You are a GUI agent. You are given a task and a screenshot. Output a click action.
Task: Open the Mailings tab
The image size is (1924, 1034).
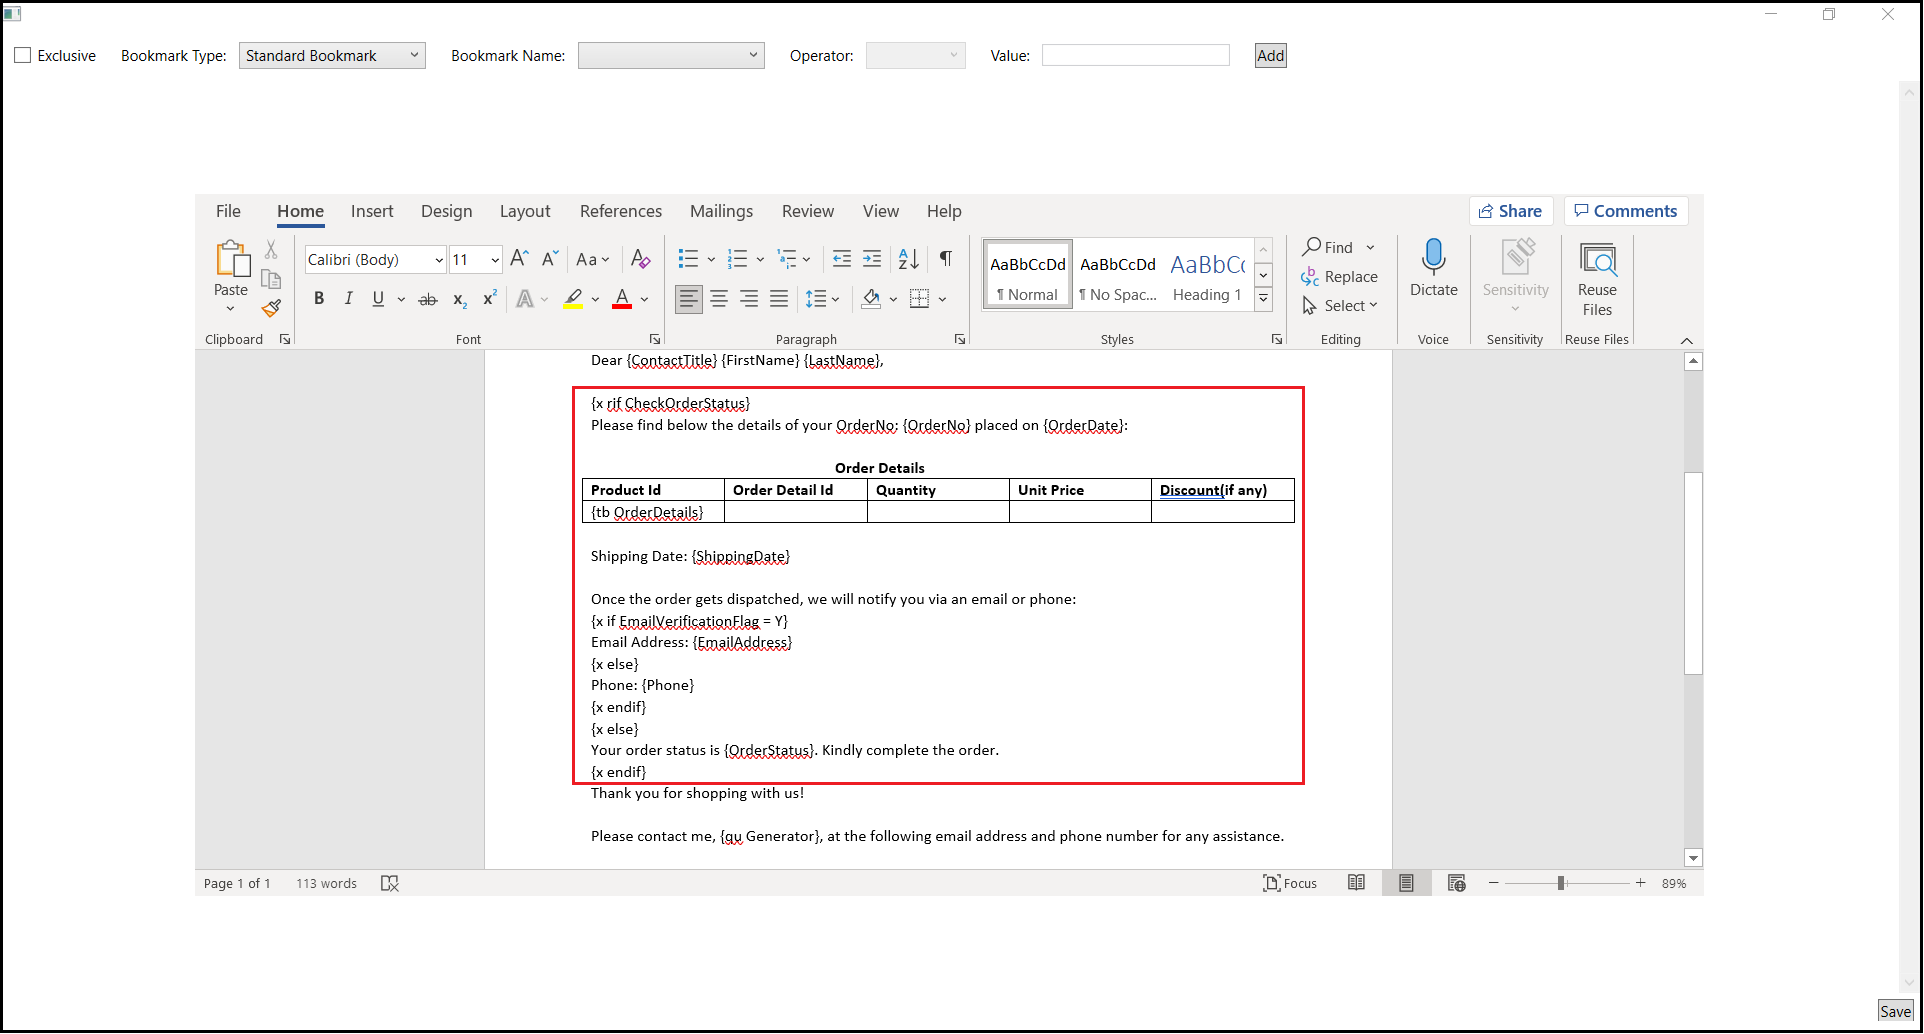pyautogui.click(x=721, y=211)
